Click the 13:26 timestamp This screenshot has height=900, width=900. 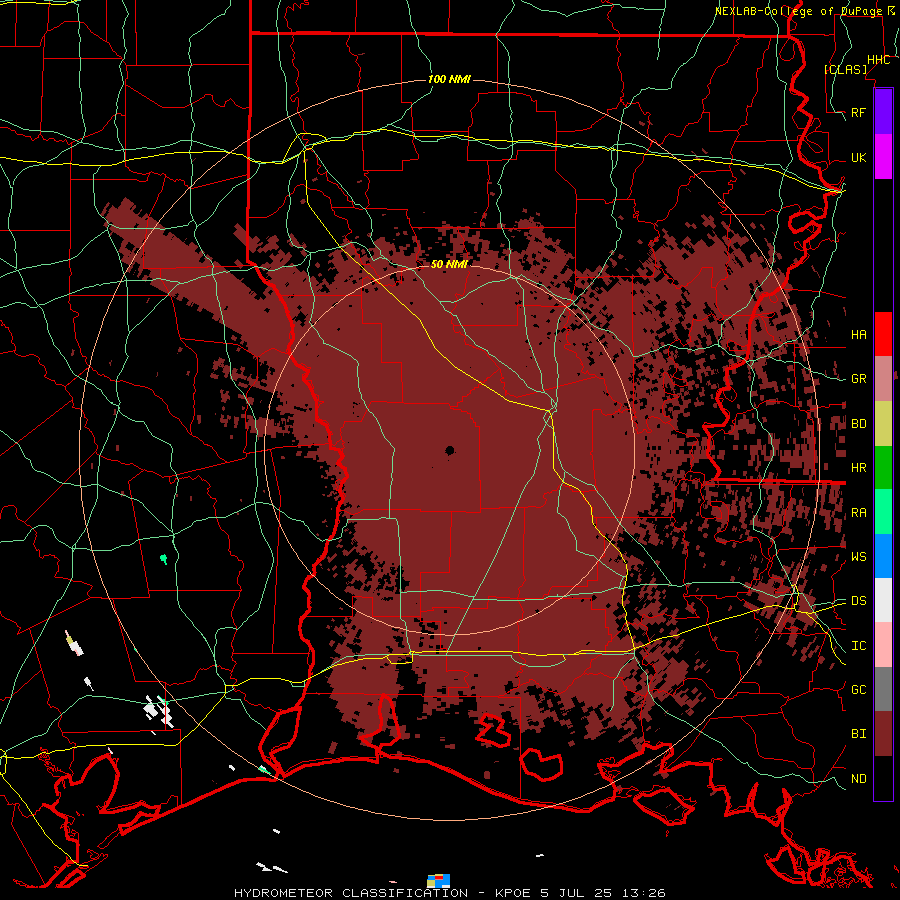pos(643,893)
